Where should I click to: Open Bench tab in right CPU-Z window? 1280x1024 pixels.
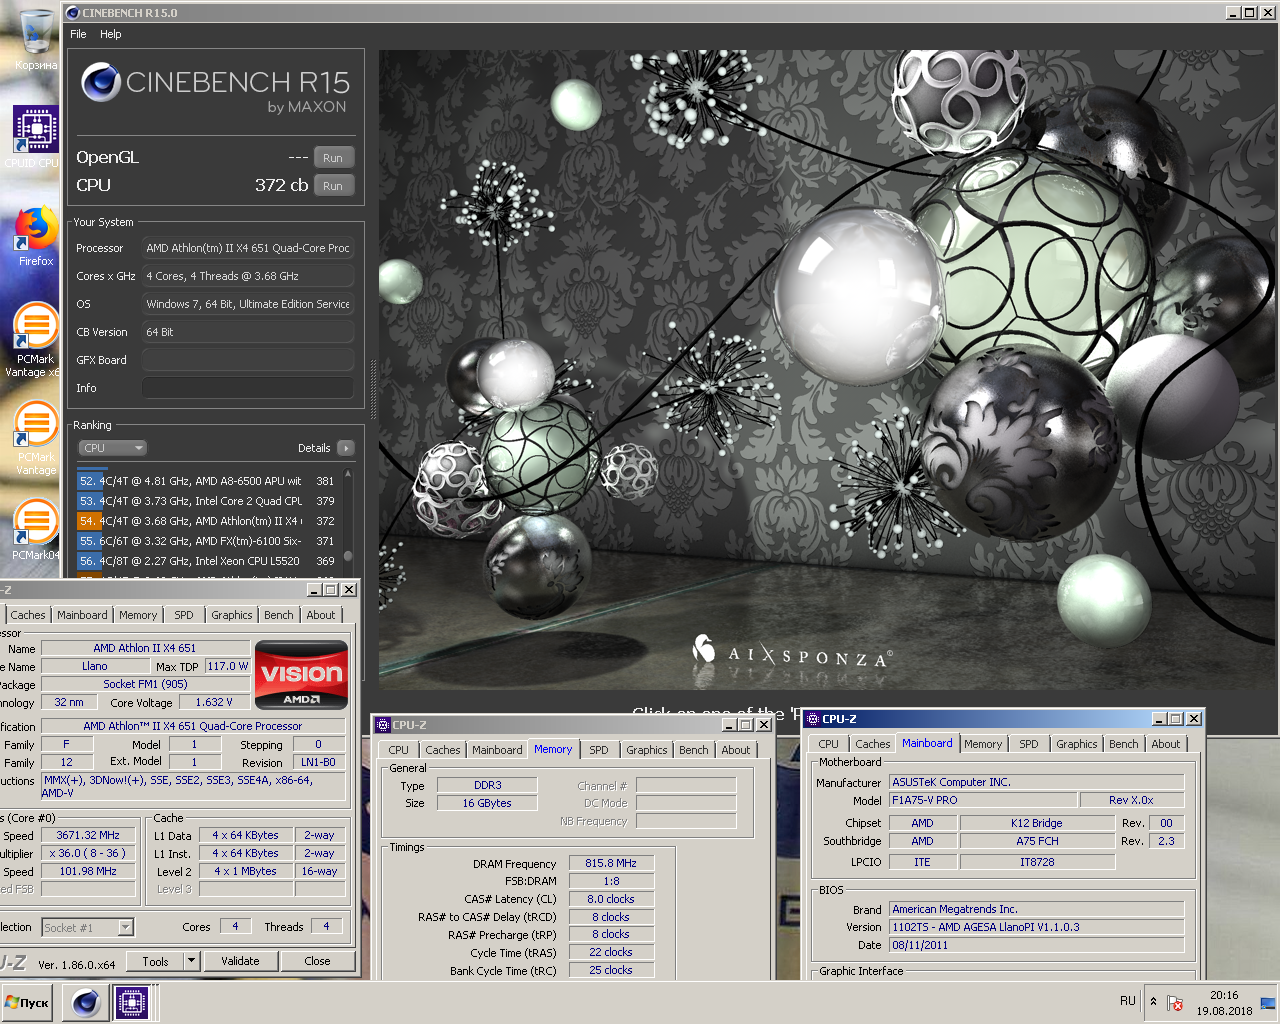click(x=1124, y=744)
